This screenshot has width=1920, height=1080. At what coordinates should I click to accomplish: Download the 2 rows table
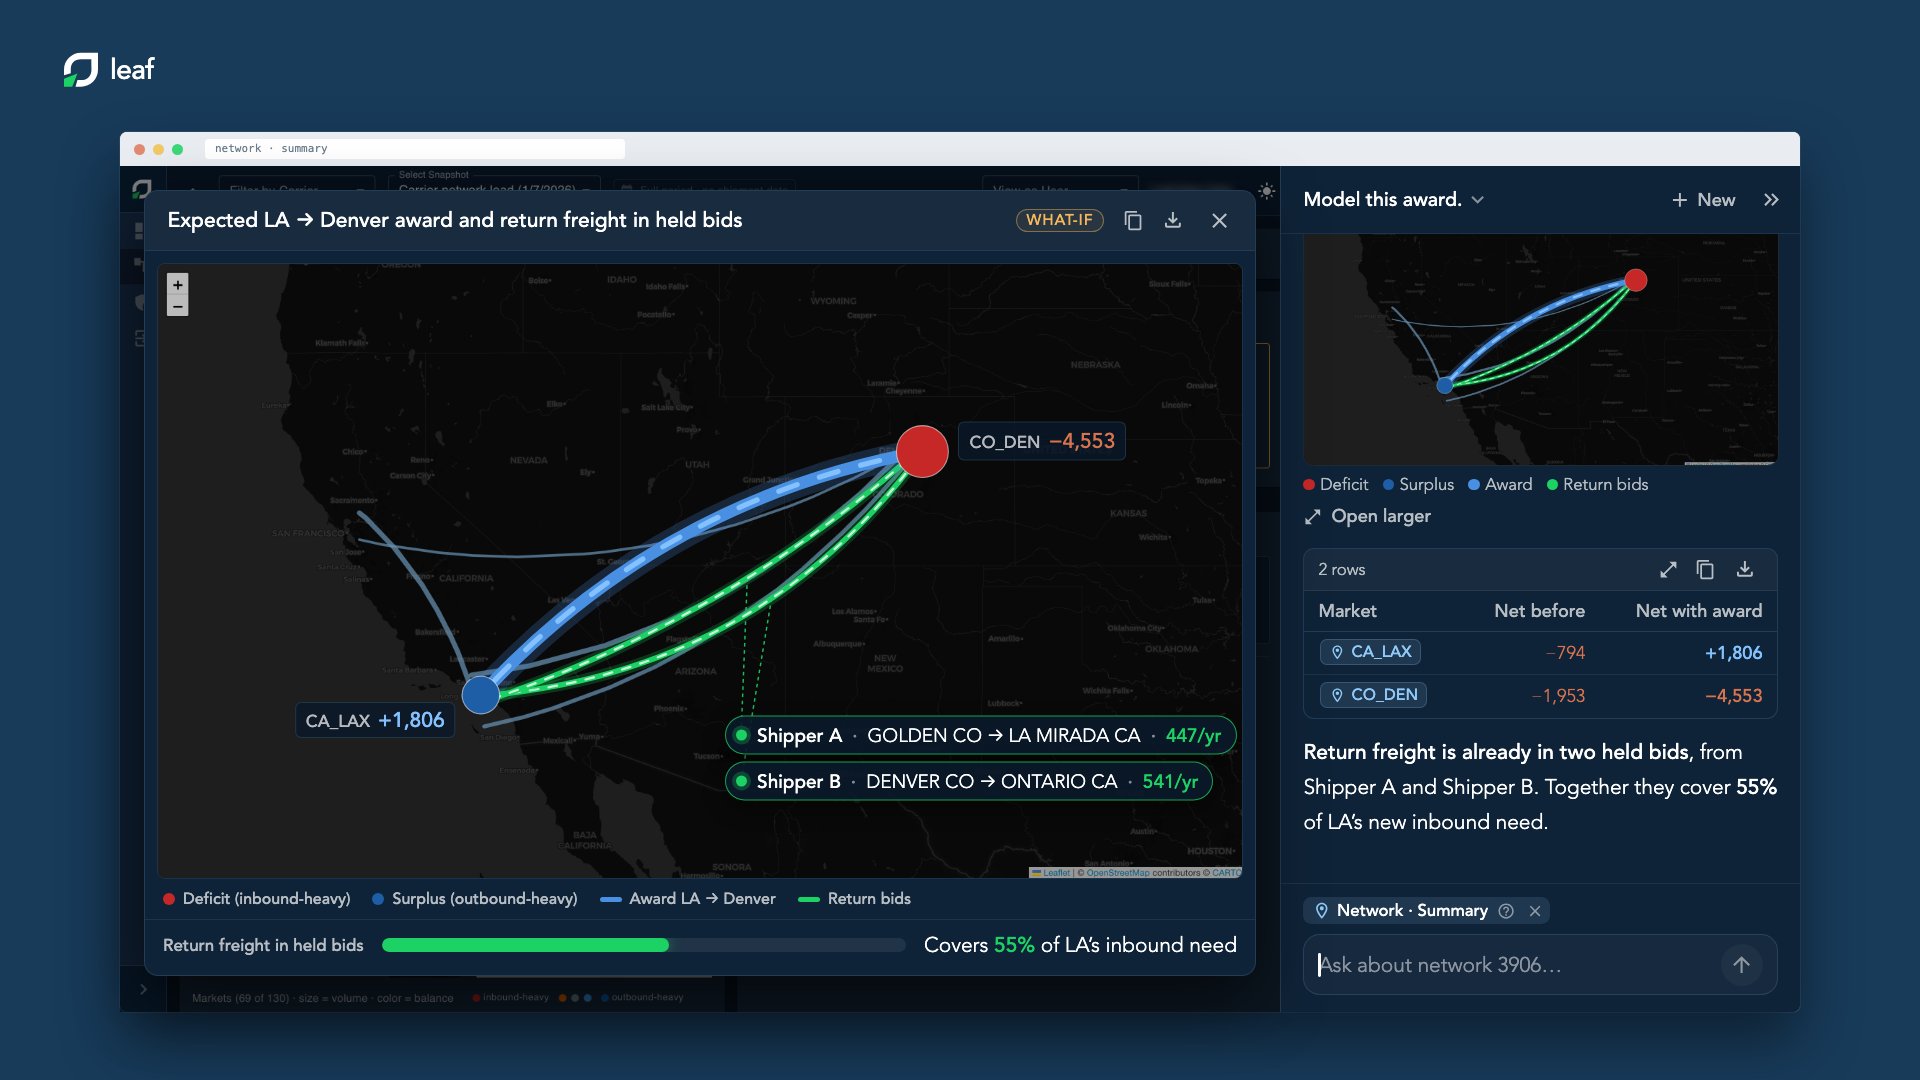click(x=1744, y=569)
